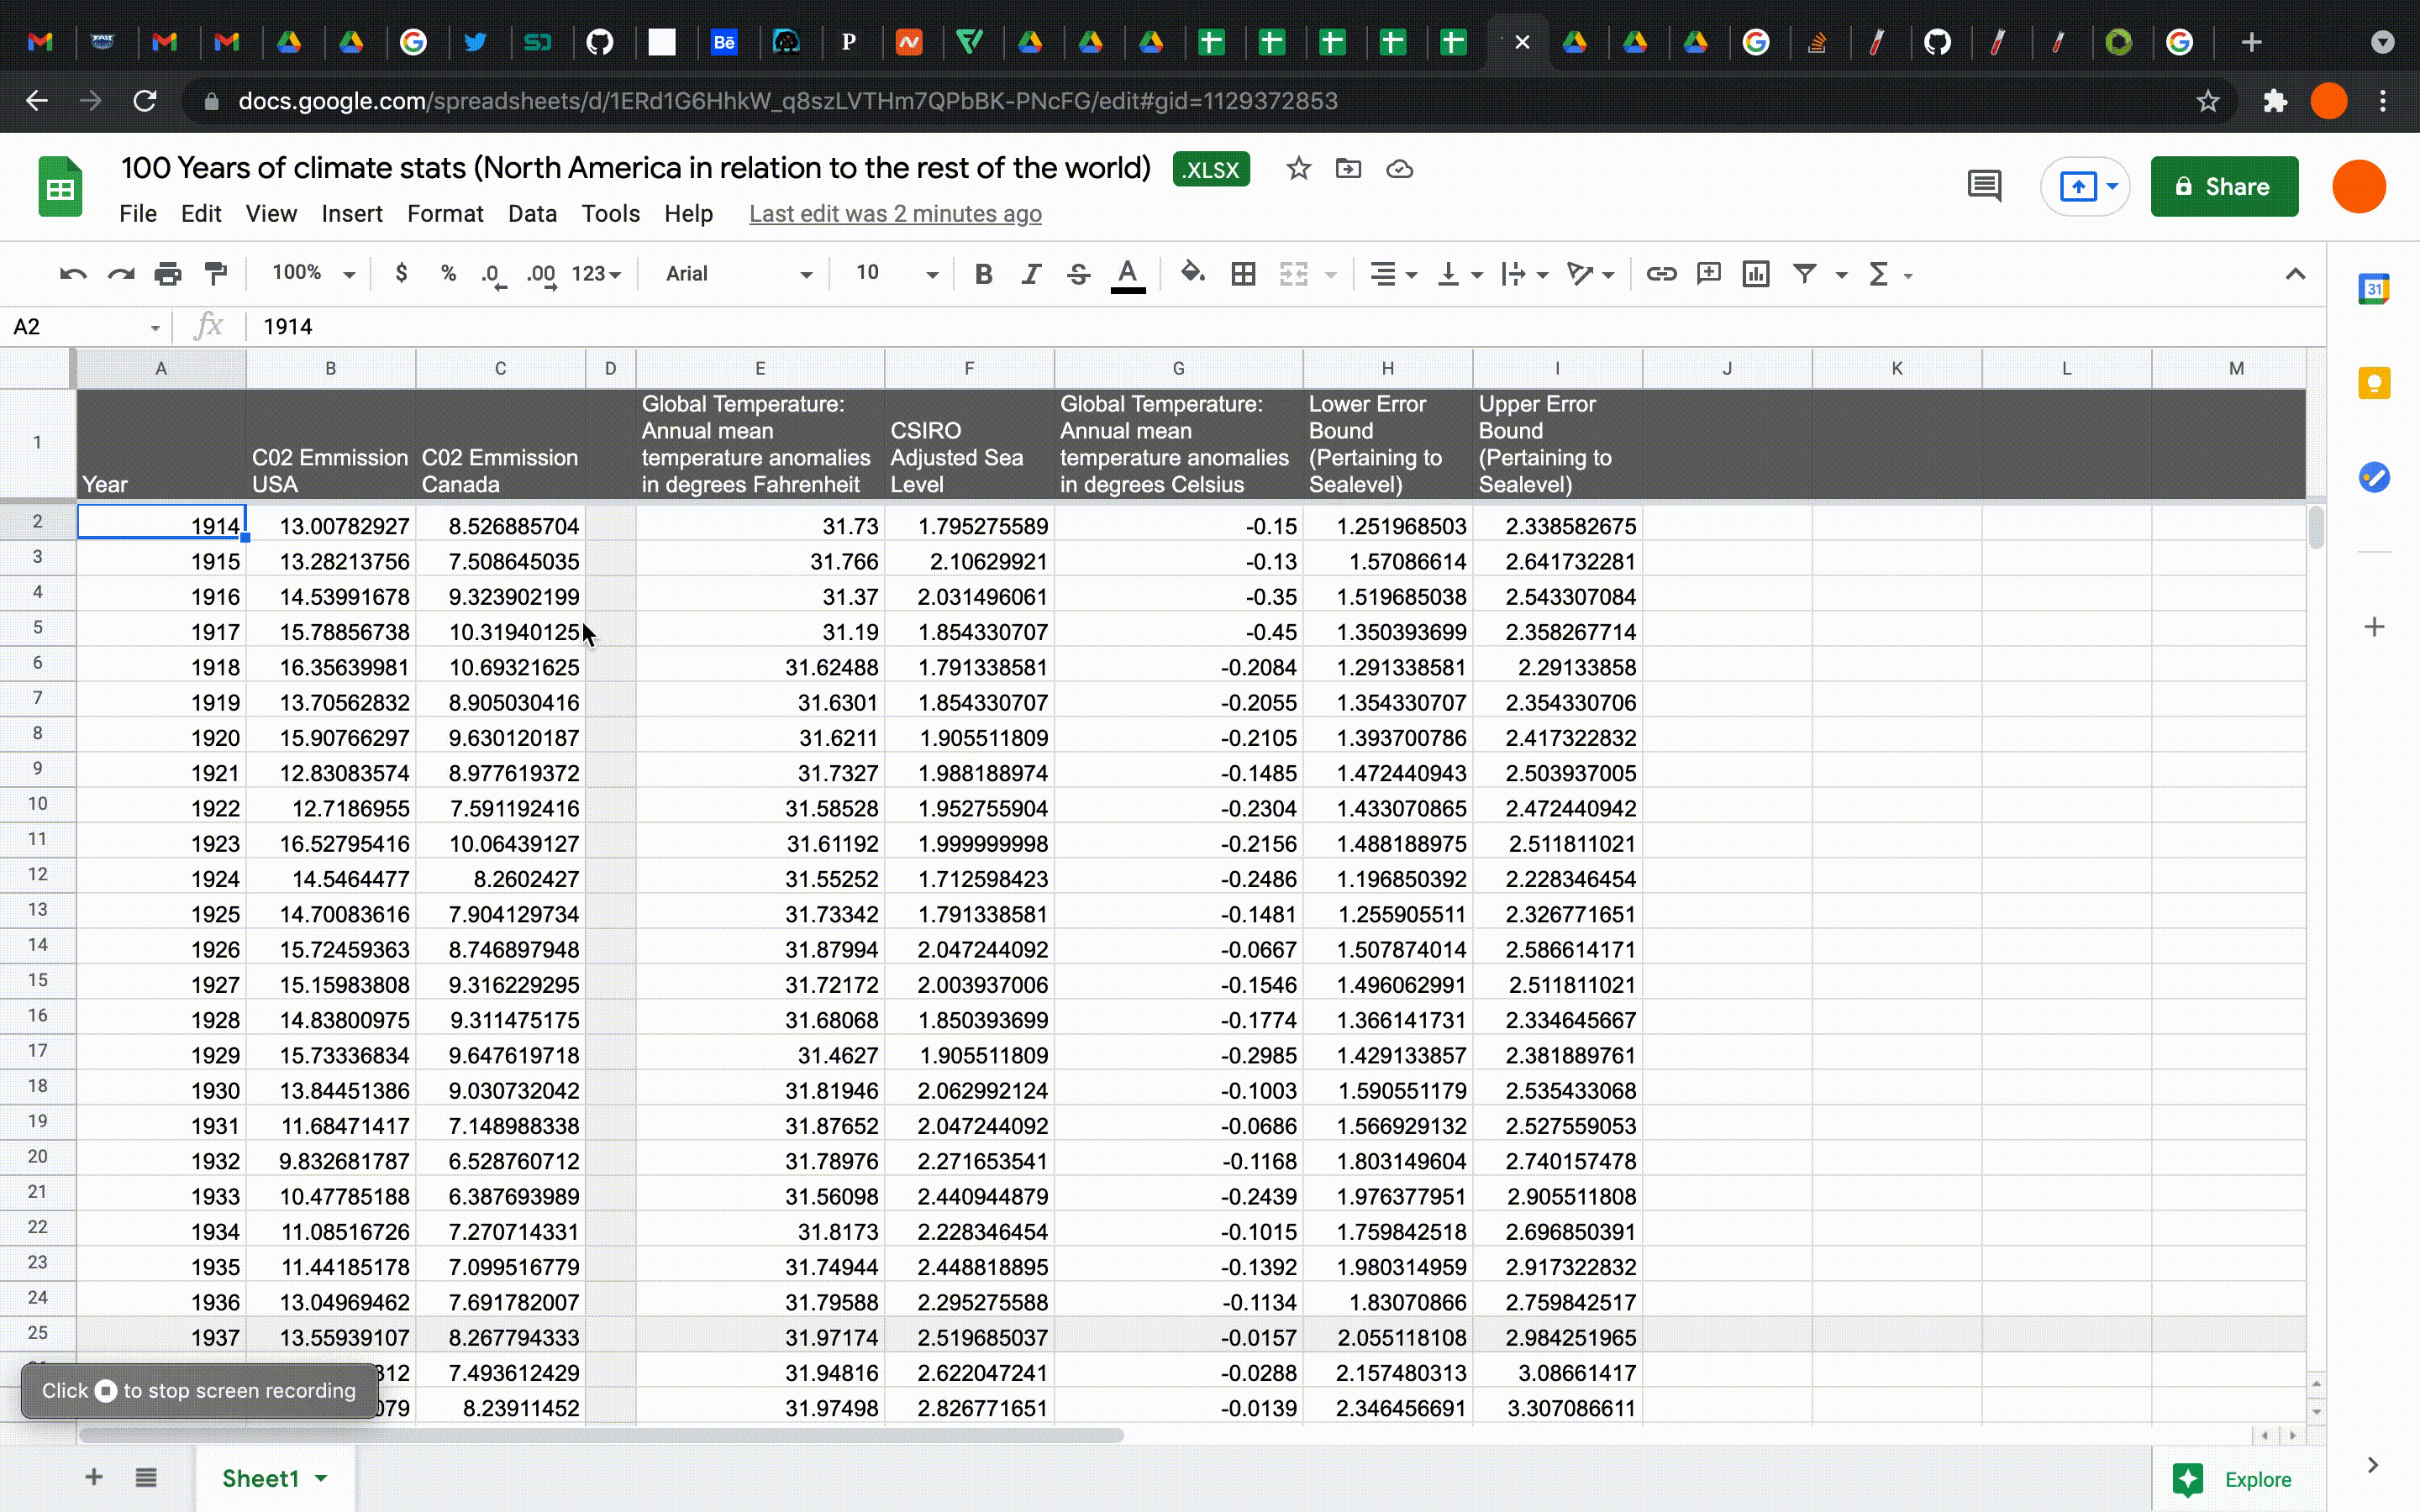Screen dimensions: 2420x1512
Task: Toggle italic formatting
Action: [1031, 273]
